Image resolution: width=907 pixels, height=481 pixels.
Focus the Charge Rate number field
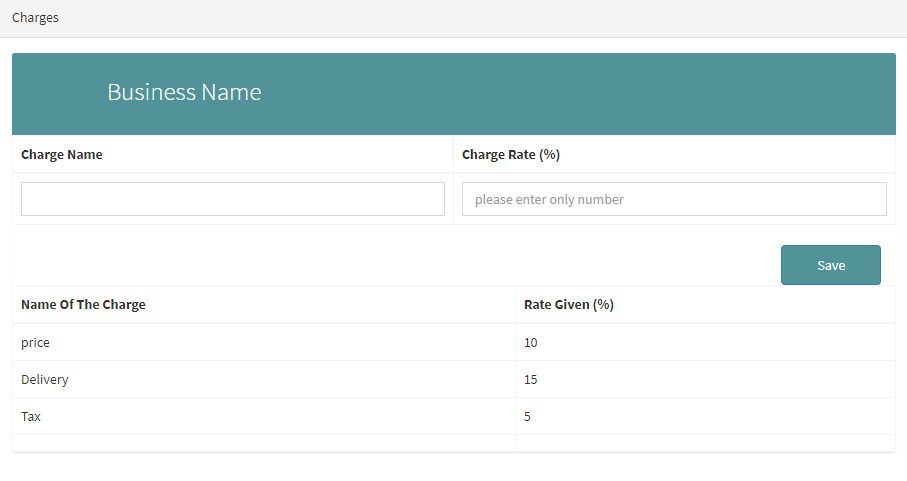(673, 199)
